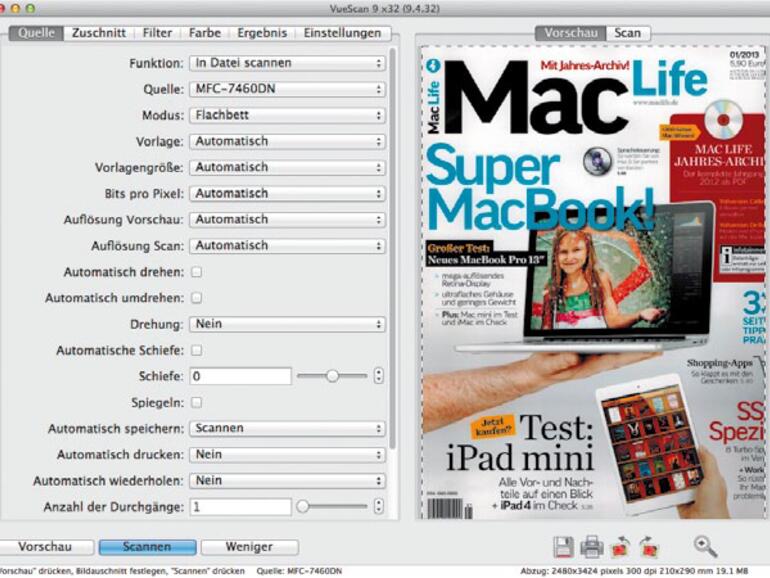
Task: Expand the Bits pro Pixel dropdown
Action: click(x=287, y=193)
